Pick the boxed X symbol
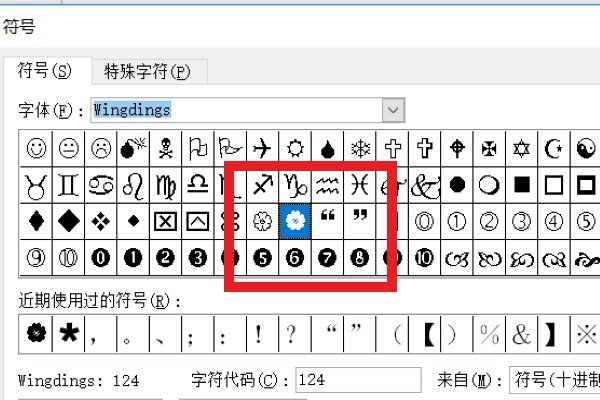The image size is (600, 400). (165, 221)
